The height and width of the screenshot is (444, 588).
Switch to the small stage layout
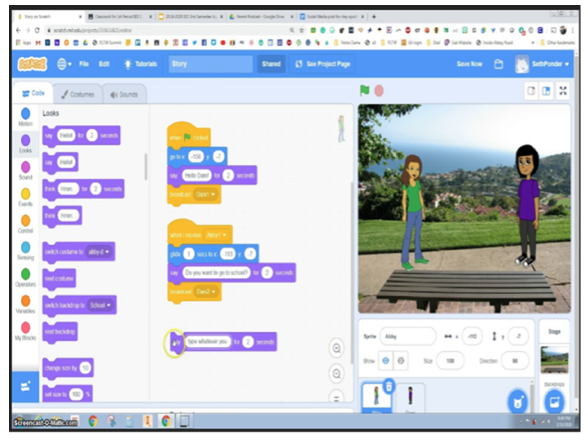click(x=531, y=91)
